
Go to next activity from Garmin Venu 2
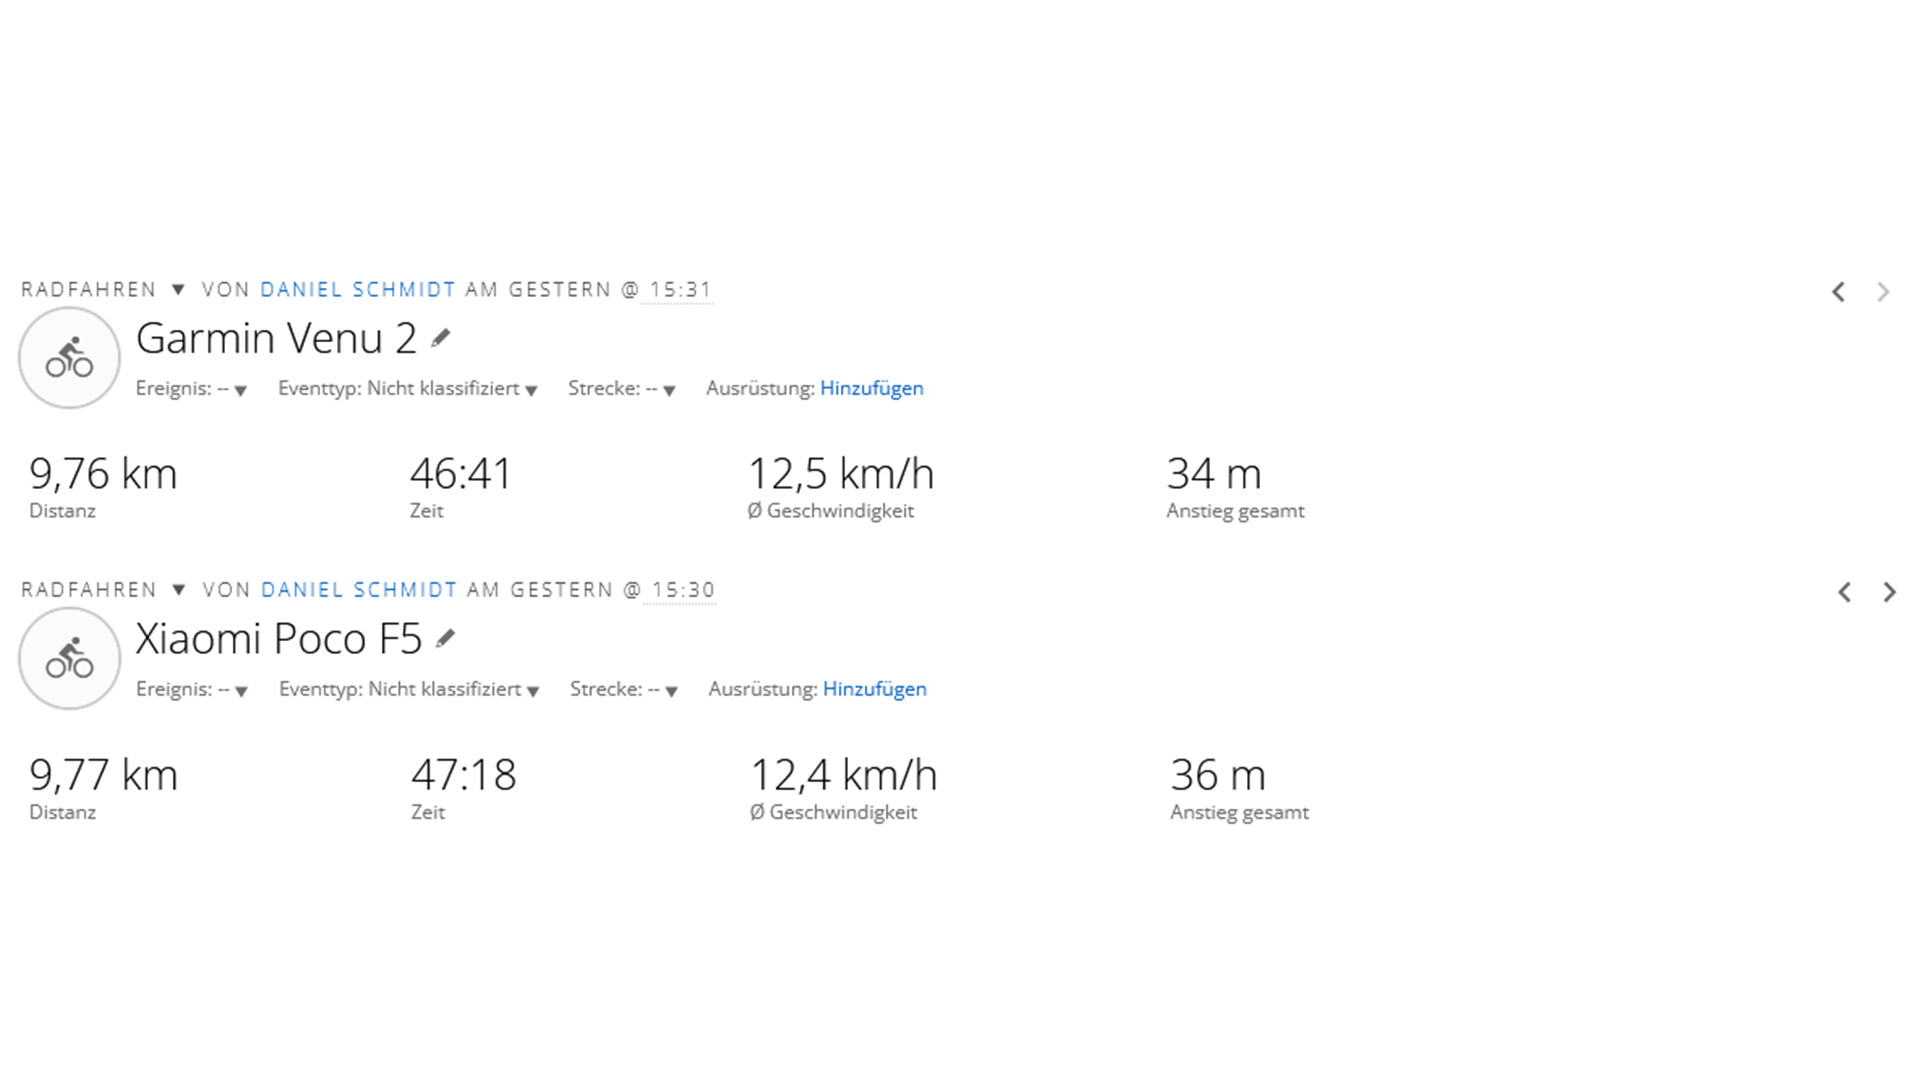pos(1883,292)
